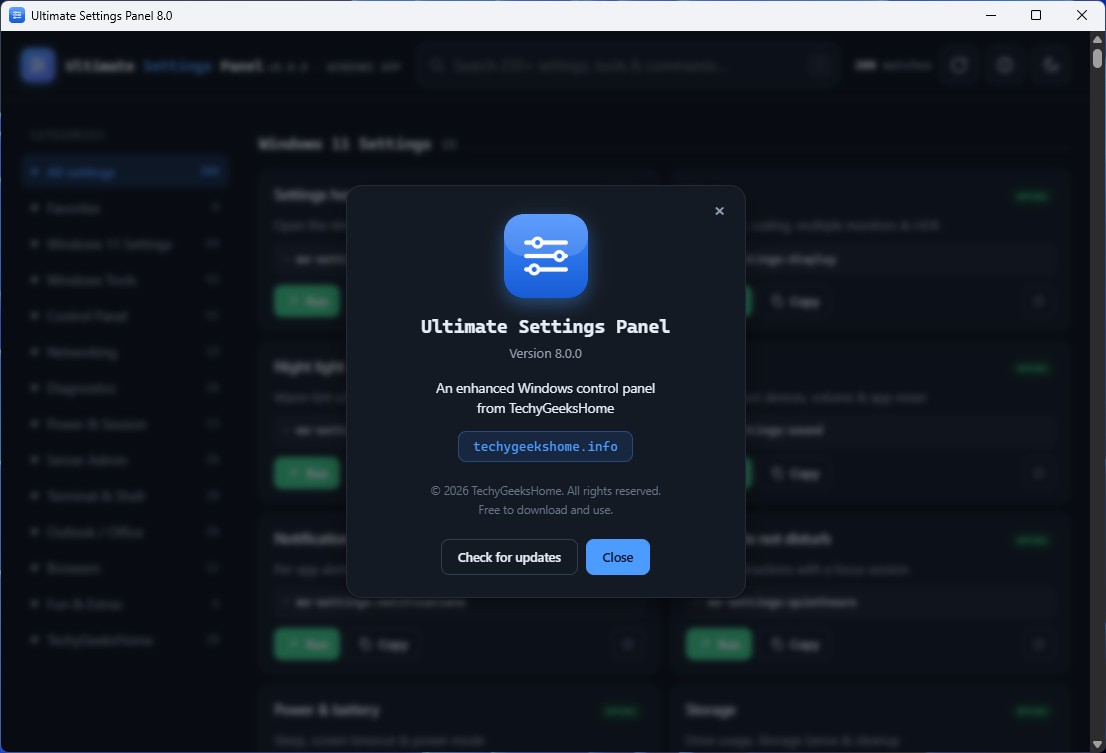Screen dimensions: 1106x753
Task: Click the 'Free to download and use.' text
Action: coord(545,510)
